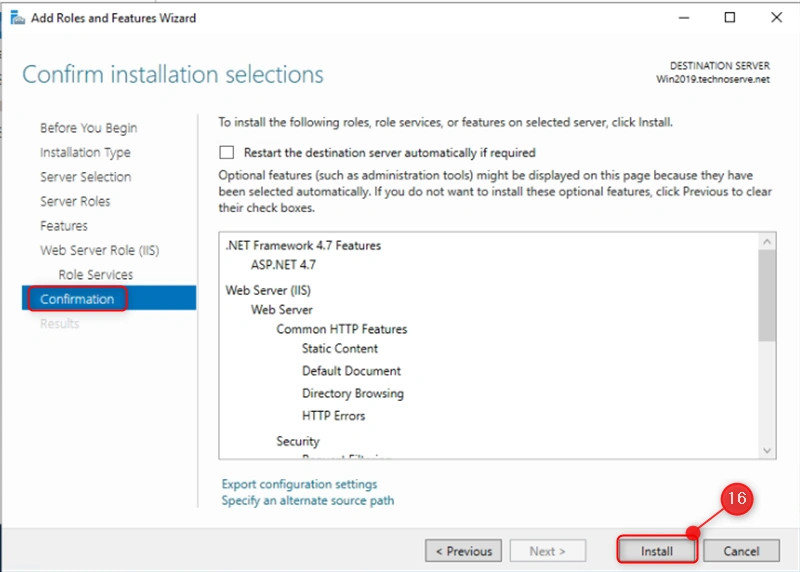Click the Win2019.technoserve.net server name
Screen dimensions: 800x572
pyautogui.click(x=713, y=79)
